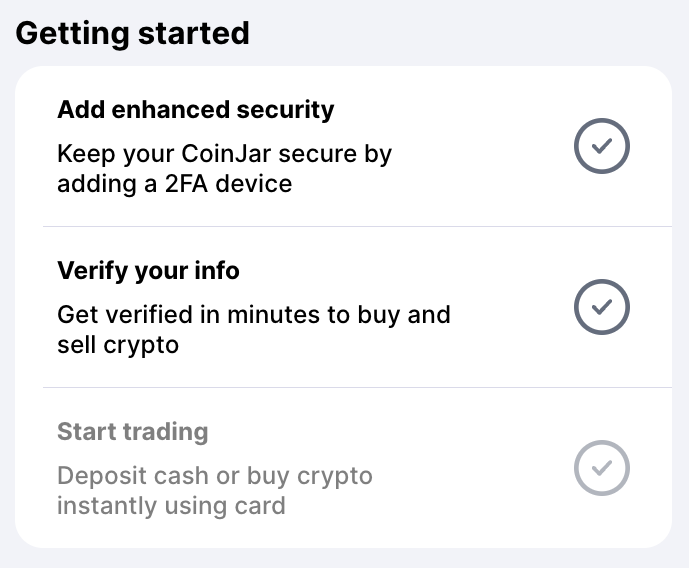Click the checkmark circle for Add enhanced security
Image resolution: width=689 pixels, height=568 pixels.
pyautogui.click(x=602, y=146)
